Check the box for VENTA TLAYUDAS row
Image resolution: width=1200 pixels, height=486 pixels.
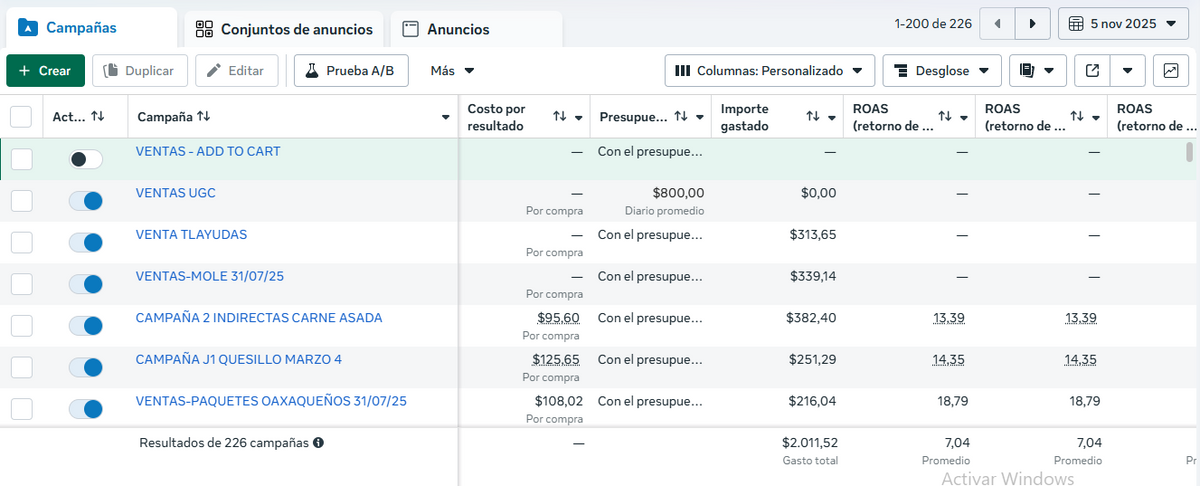[x=21, y=242]
